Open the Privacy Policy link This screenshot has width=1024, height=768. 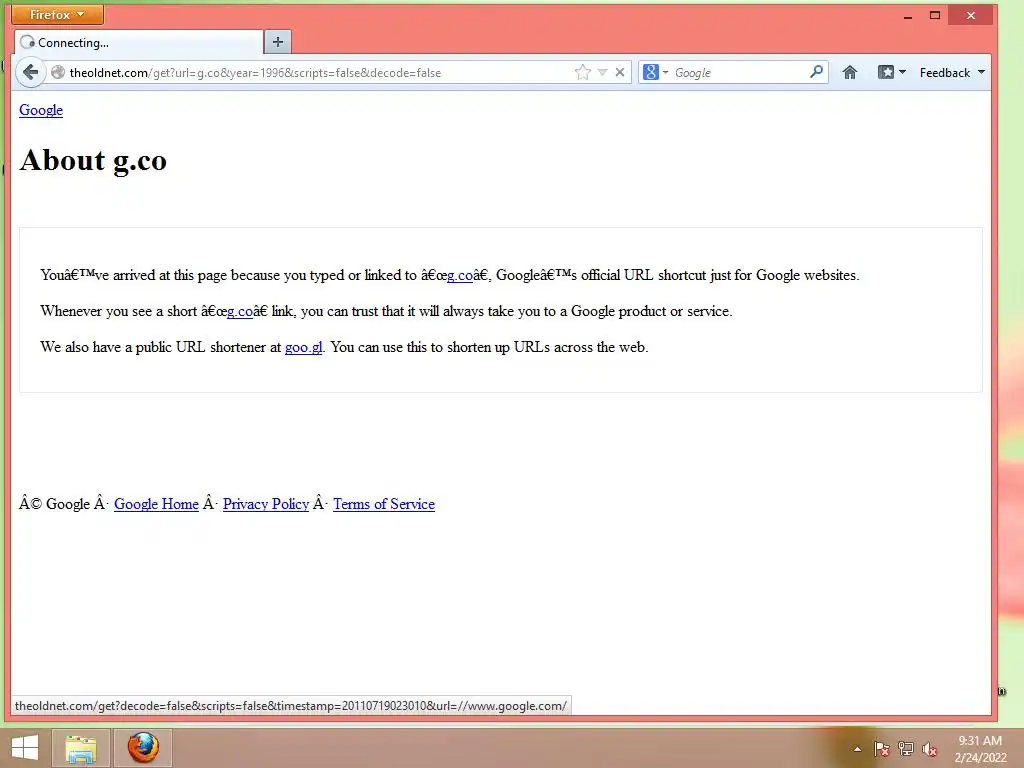266,504
